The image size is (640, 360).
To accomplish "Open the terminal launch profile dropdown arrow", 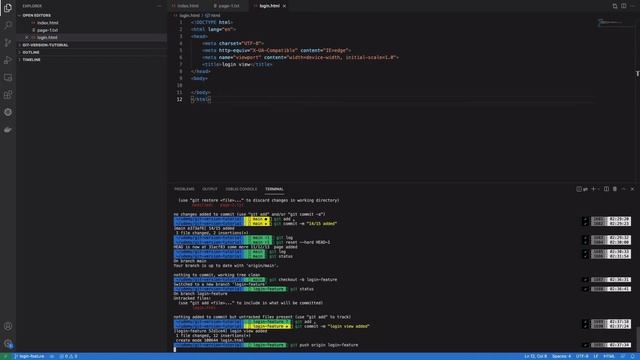I will [x=598, y=189].
